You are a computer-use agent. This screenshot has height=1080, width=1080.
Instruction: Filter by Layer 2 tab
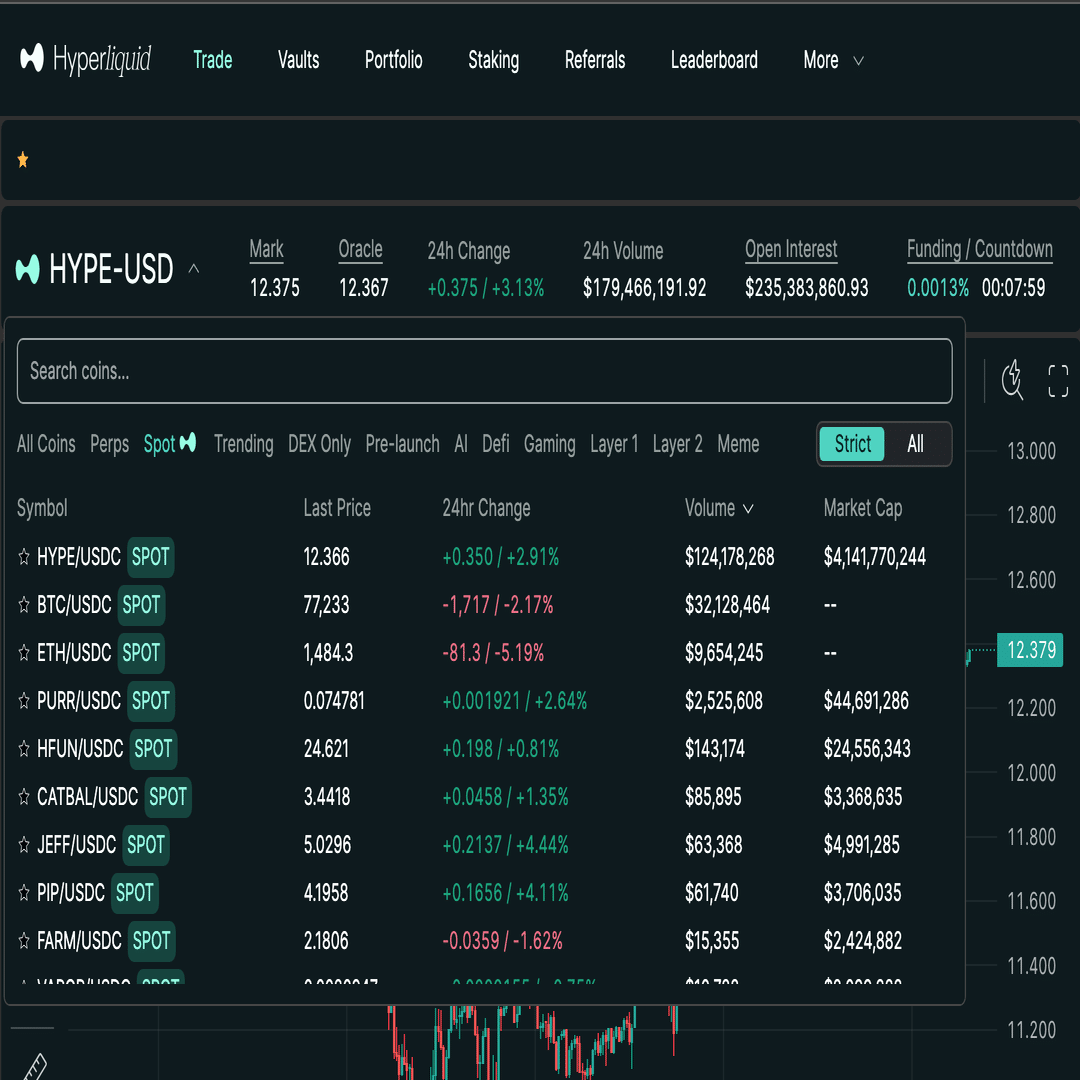coord(677,444)
